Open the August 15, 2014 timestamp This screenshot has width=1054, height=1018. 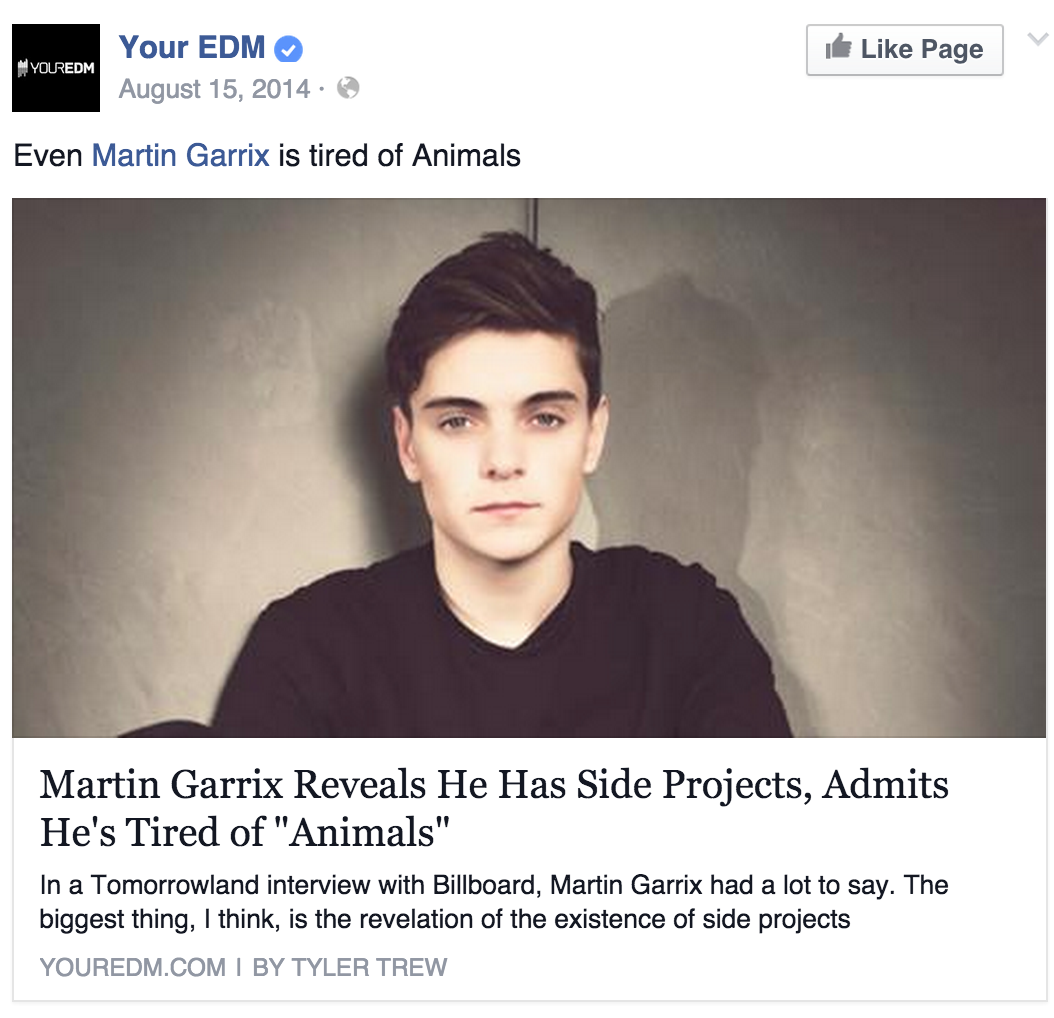pos(214,89)
